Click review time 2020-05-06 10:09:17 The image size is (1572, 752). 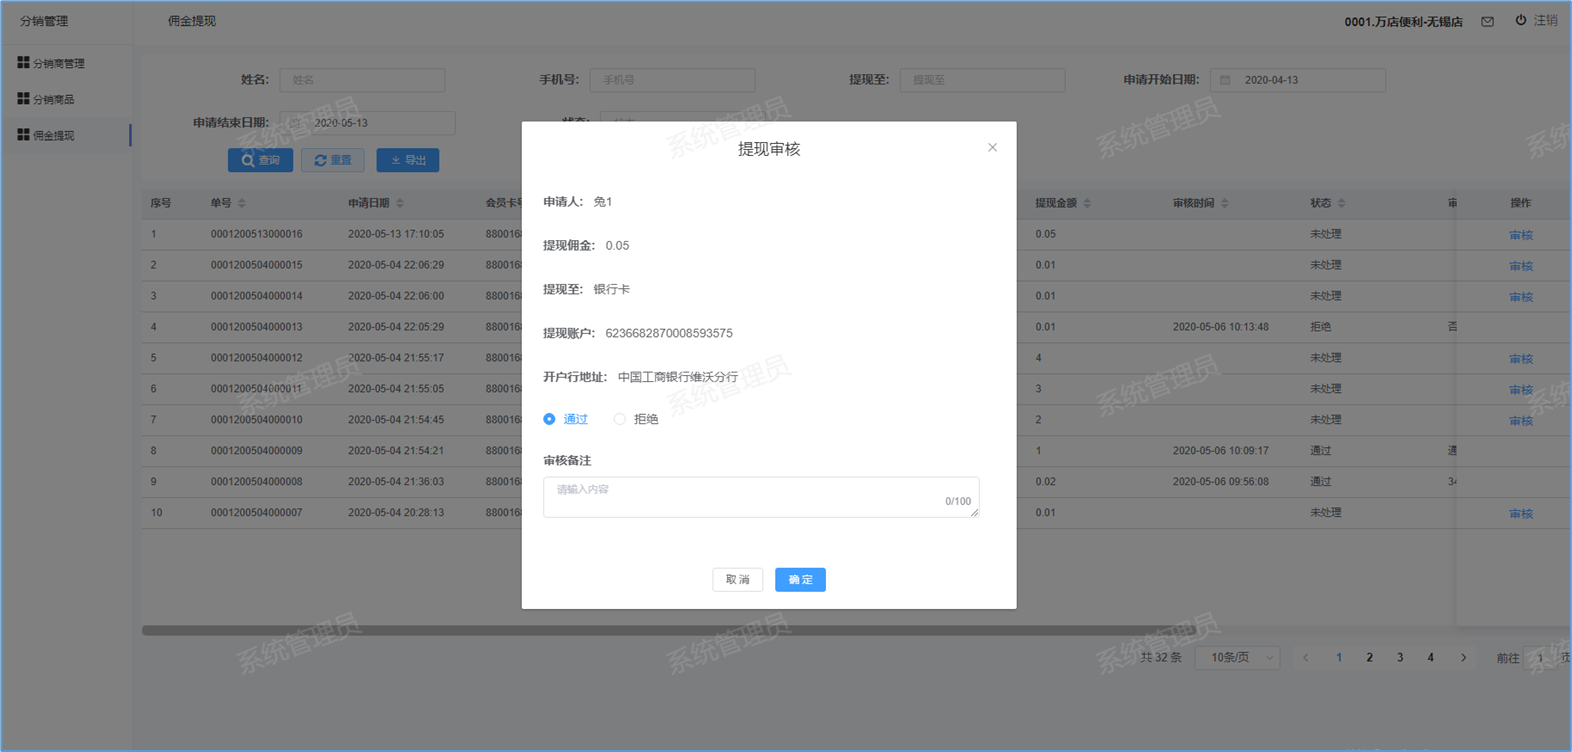click(x=1220, y=451)
